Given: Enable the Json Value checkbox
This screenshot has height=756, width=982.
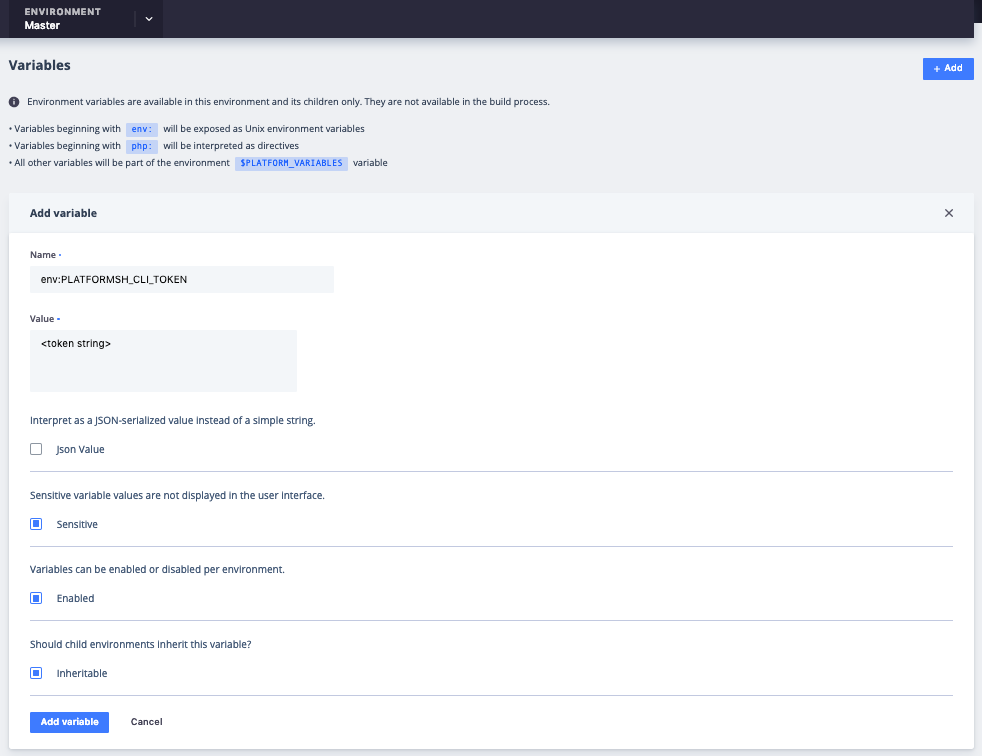Looking at the screenshot, I should 36,449.
